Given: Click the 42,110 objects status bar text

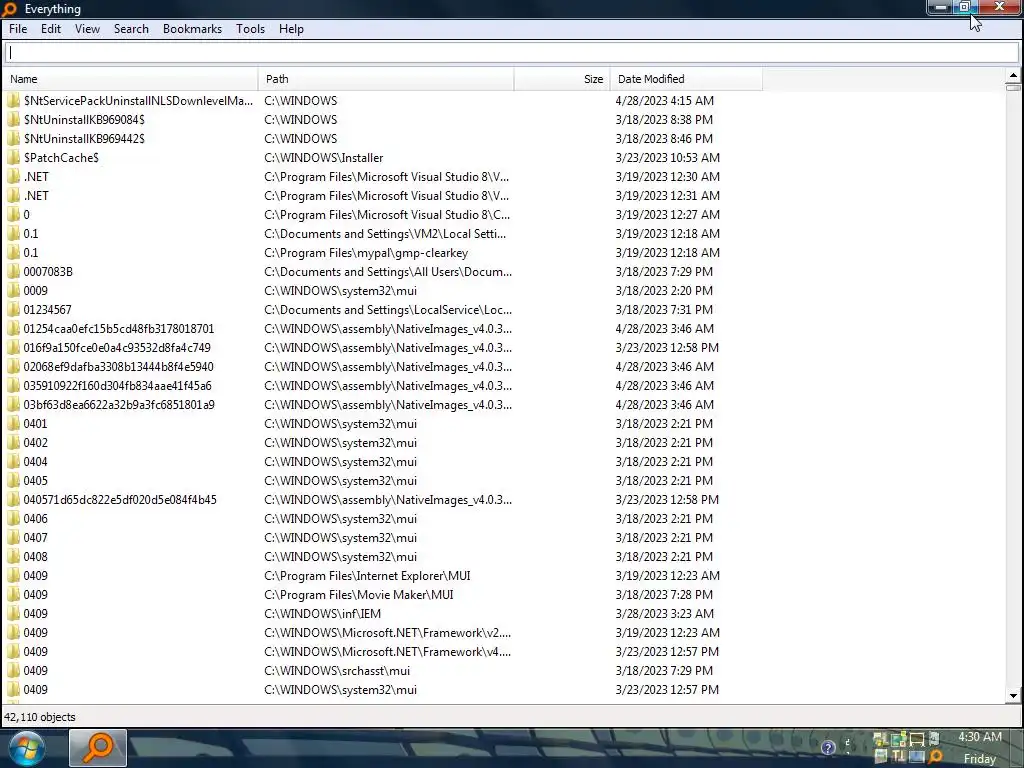Looking at the screenshot, I should click(40, 716).
